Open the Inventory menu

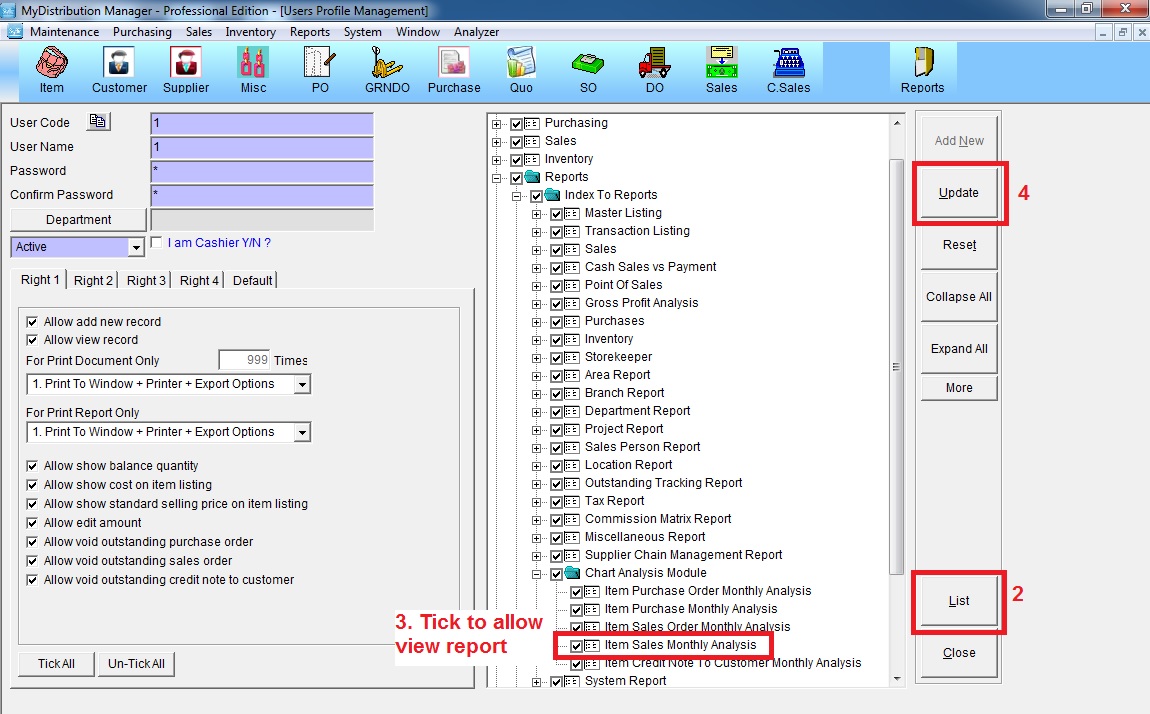point(250,32)
